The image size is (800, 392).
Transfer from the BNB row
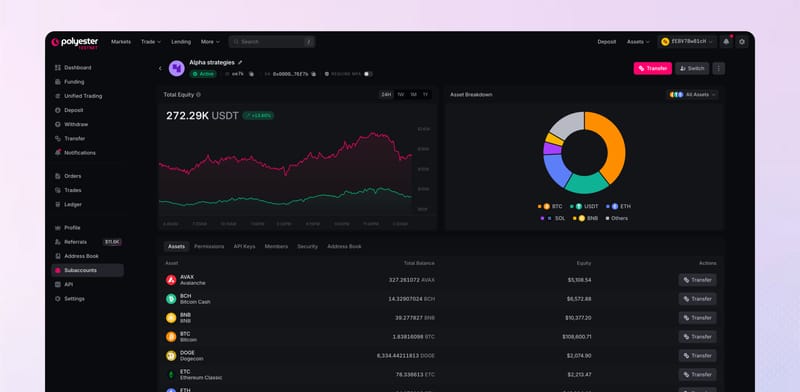tap(697, 318)
